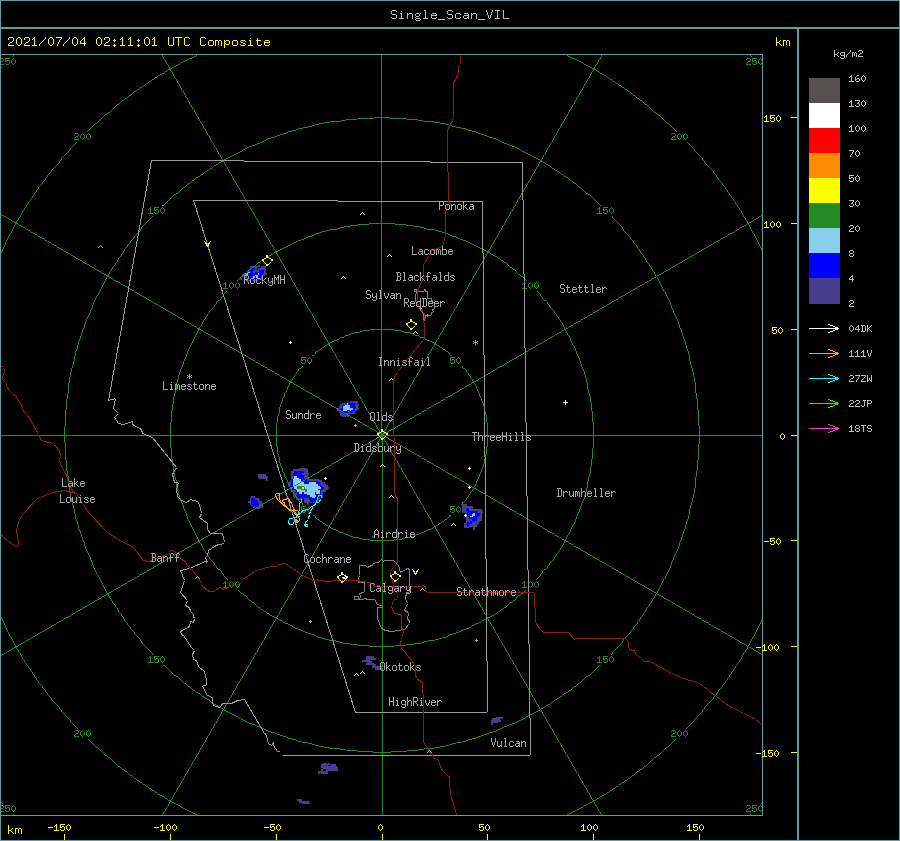Viewport: 900px width, 841px height.
Task: Select the bright blue swatch in the legend
Action: (824, 266)
